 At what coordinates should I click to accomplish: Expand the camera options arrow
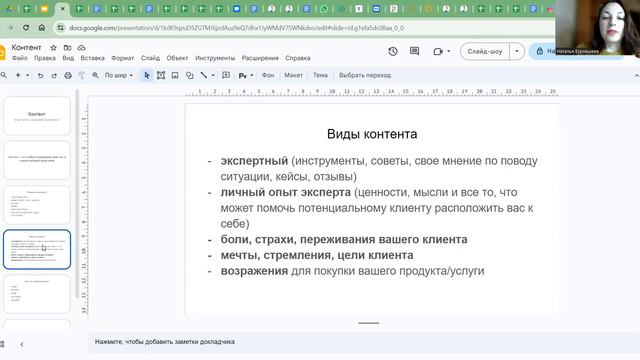click(449, 51)
